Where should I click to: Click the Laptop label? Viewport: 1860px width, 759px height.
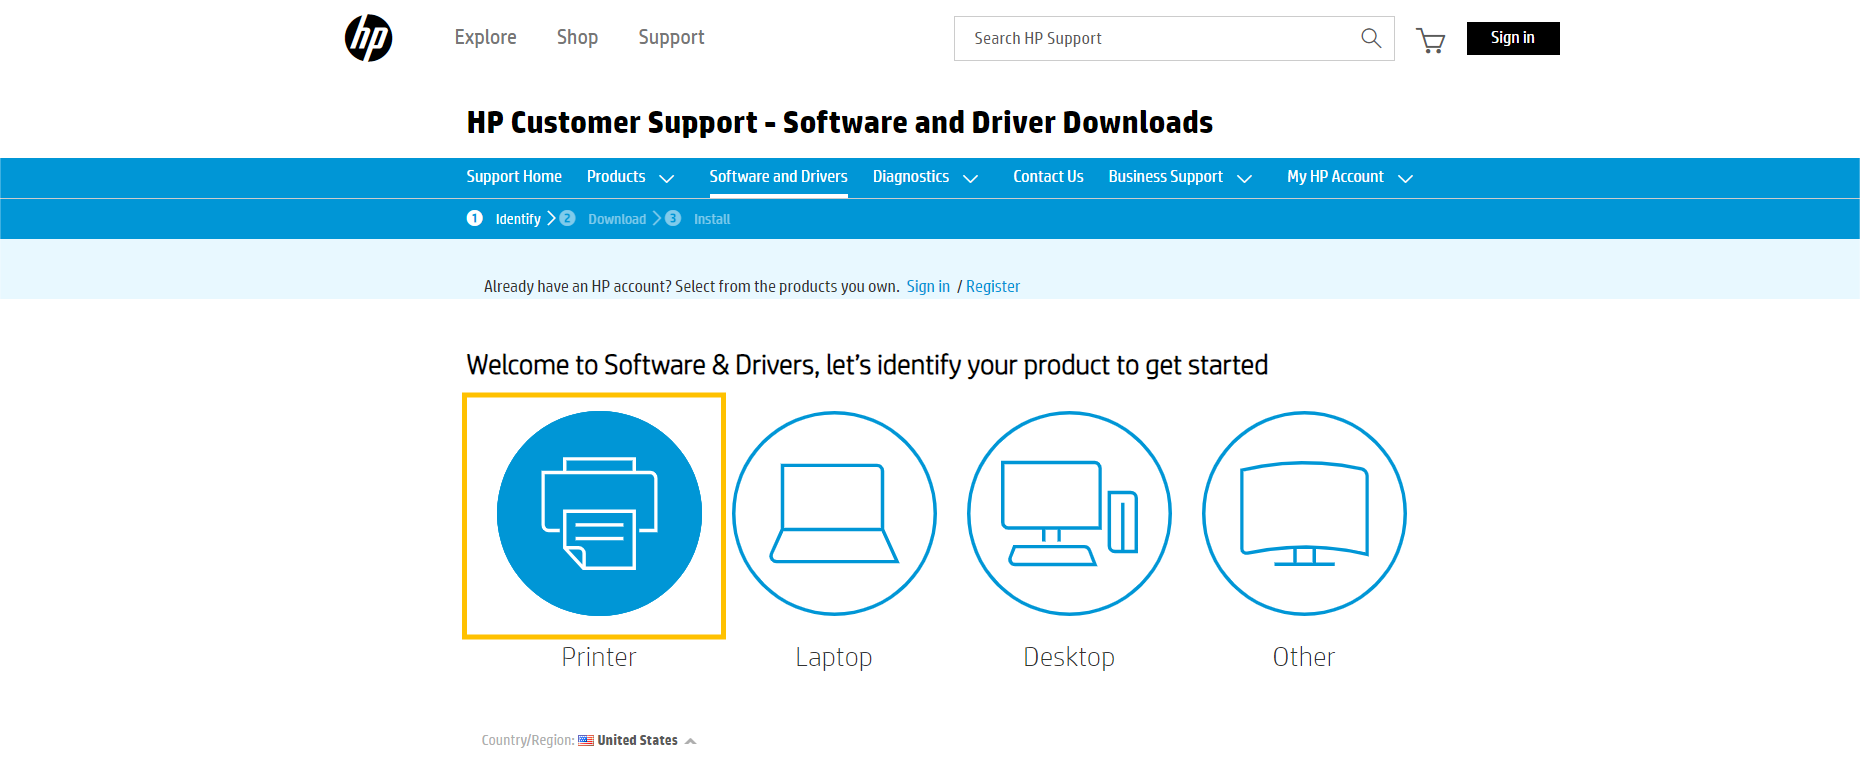834,657
